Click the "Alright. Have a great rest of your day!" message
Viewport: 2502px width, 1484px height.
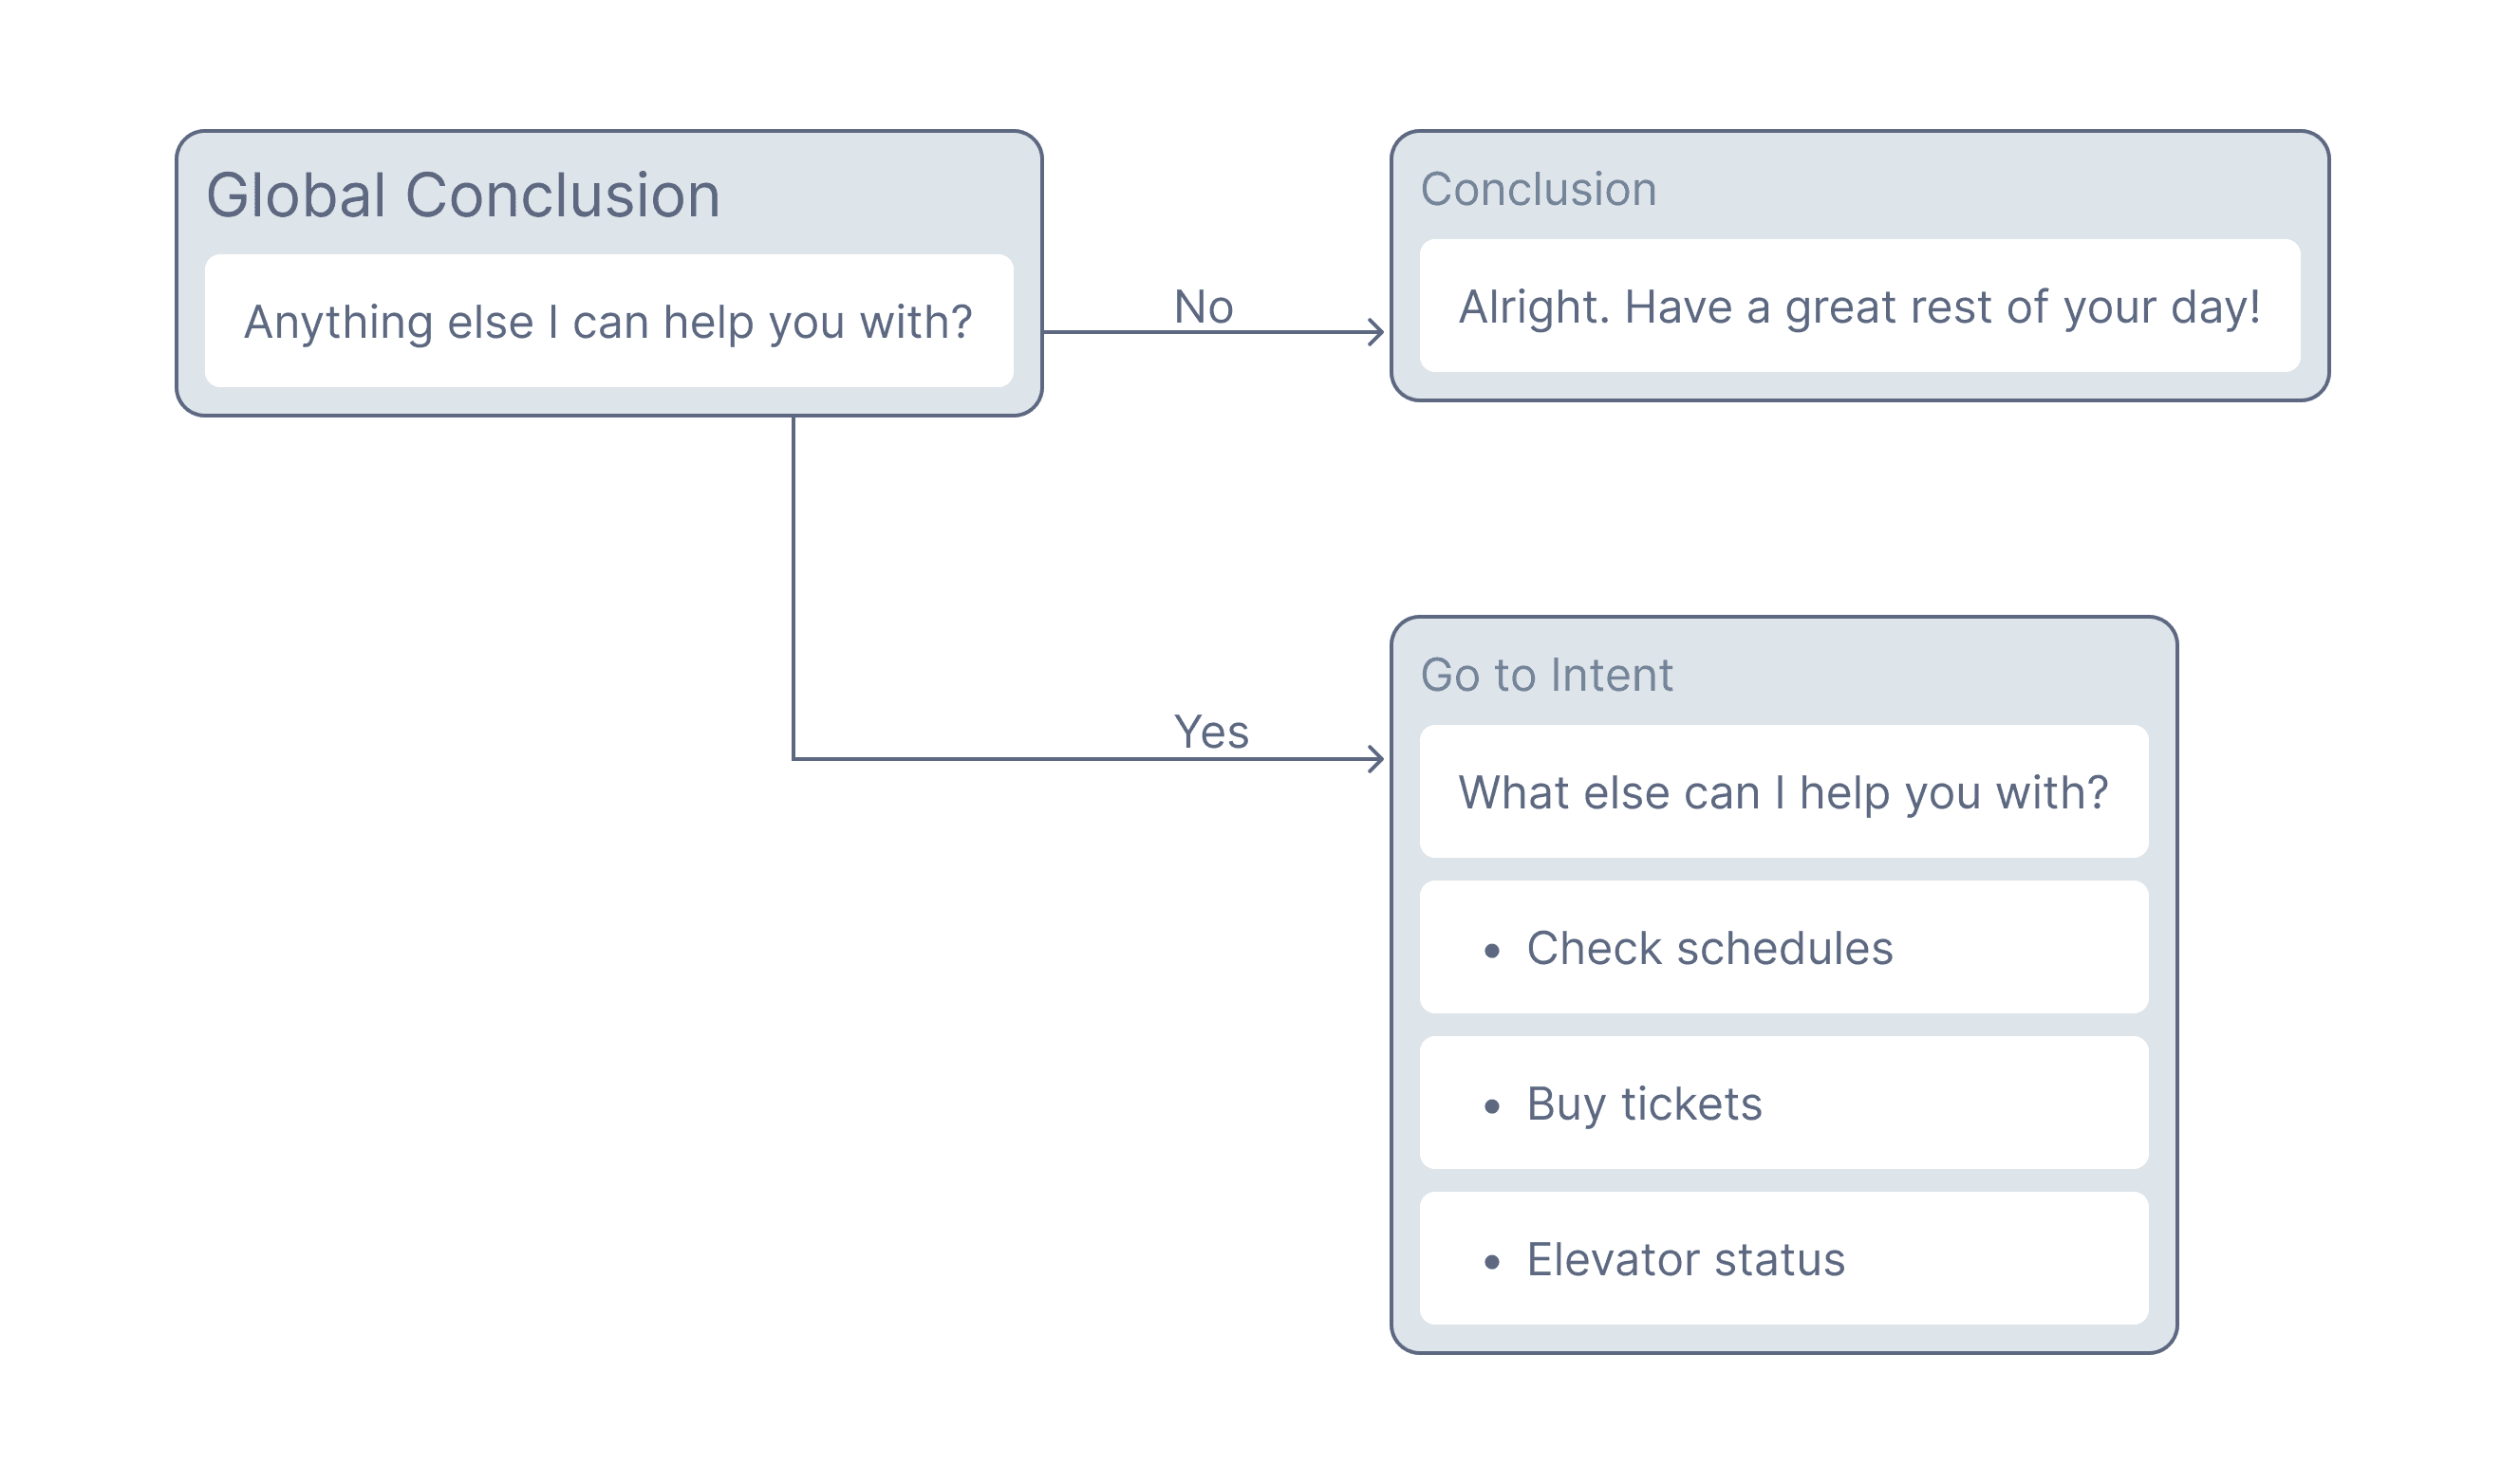(x=1859, y=306)
